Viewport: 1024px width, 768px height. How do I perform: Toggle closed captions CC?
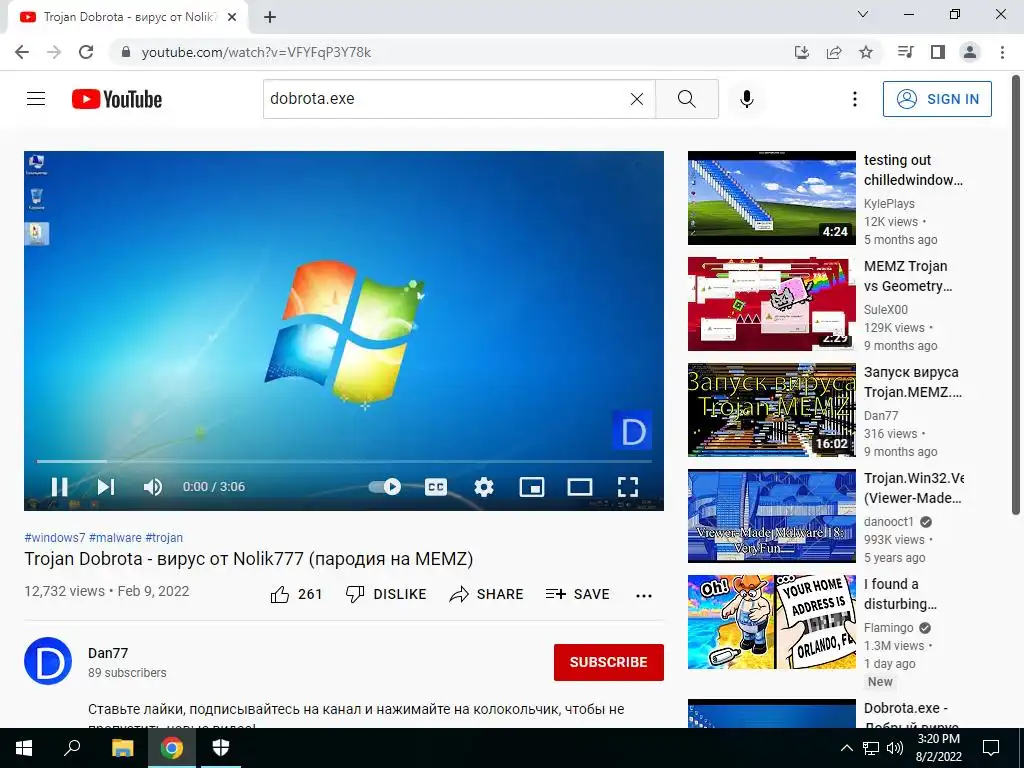[436, 487]
